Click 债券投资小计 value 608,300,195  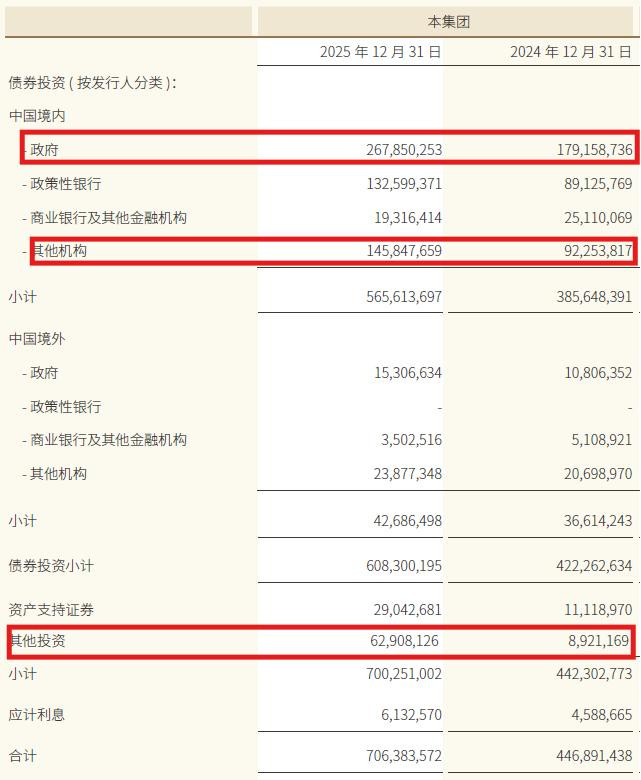pyautogui.click(x=404, y=566)
